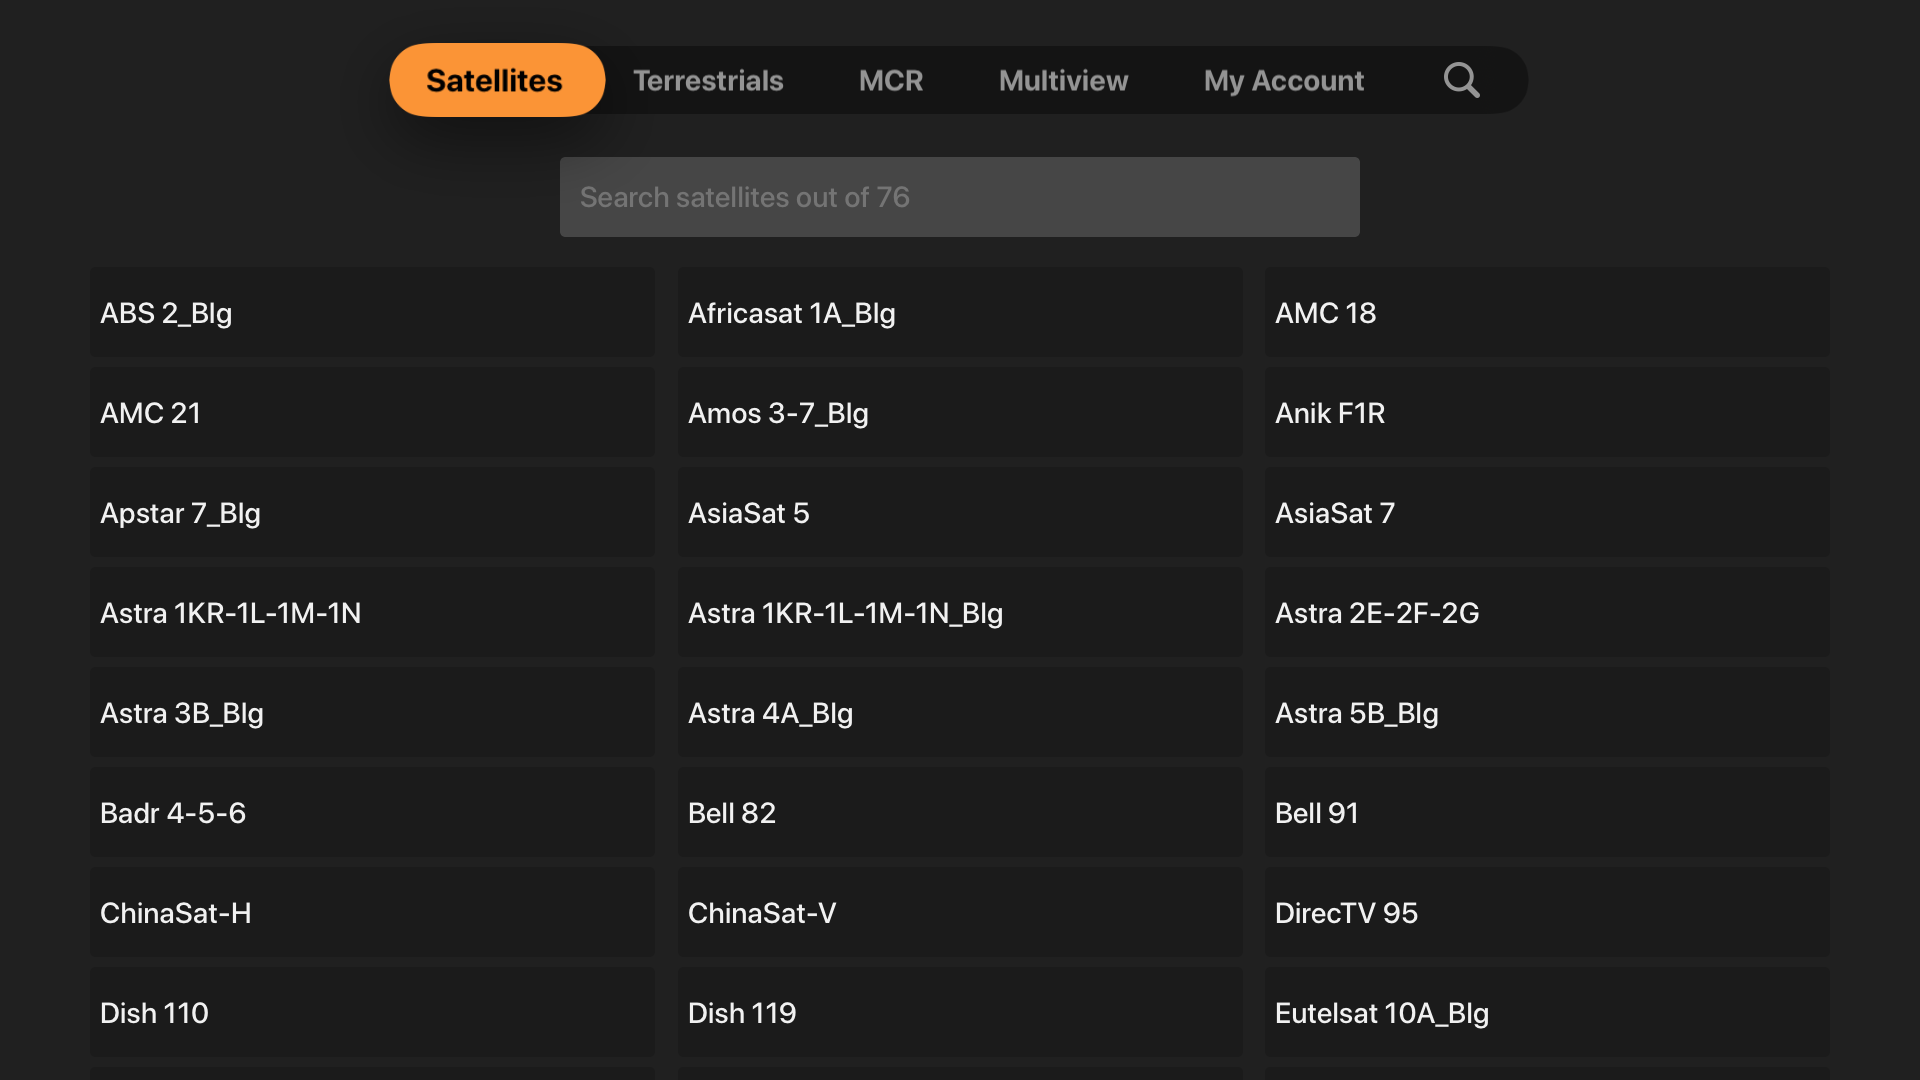Choose the Bell 82 satellite
The image size is (1920, 1080).
(960, 813)
